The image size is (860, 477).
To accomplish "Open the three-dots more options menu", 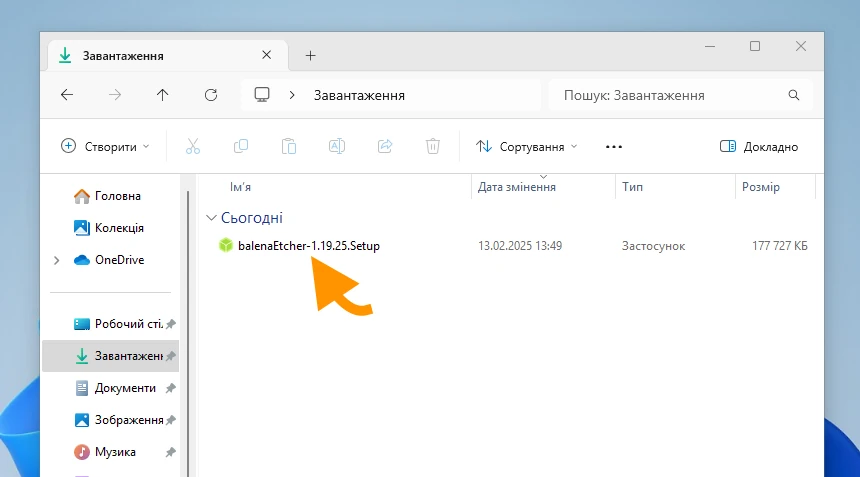I will point(614,147).
